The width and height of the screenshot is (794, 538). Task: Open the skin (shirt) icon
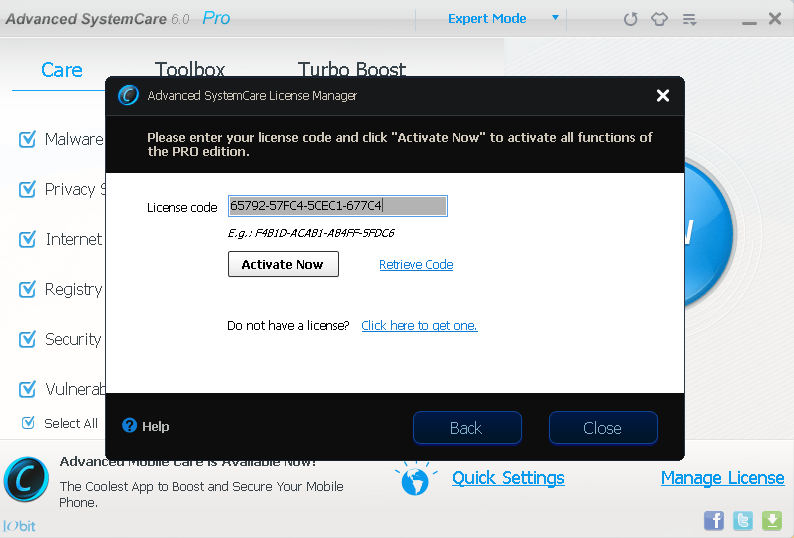click(659, 19)
